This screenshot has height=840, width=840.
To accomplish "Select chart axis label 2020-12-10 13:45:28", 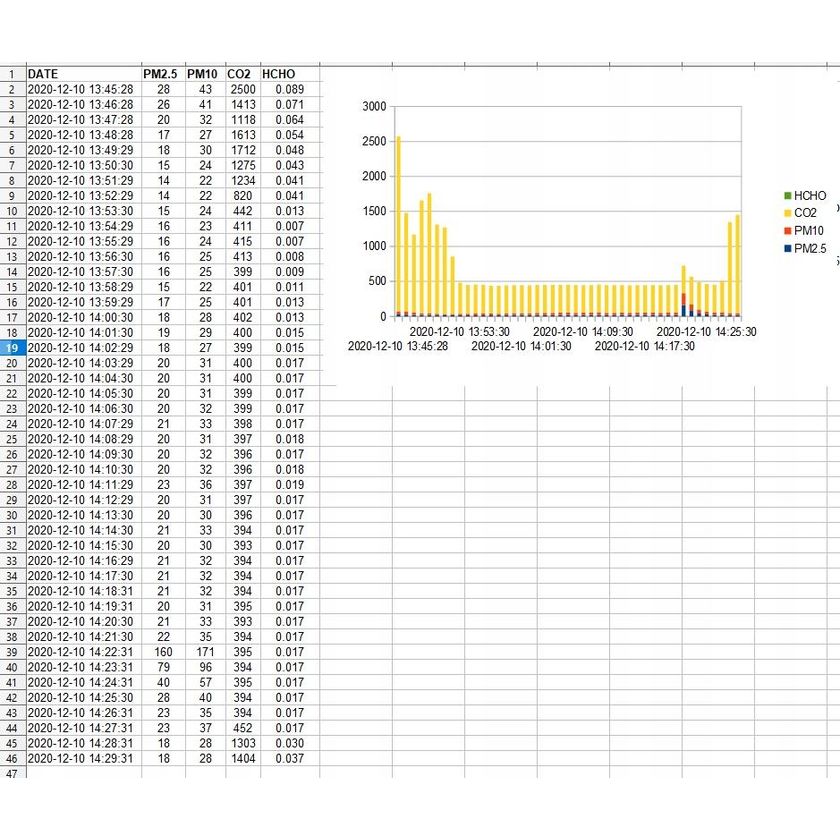I will 397,346.
